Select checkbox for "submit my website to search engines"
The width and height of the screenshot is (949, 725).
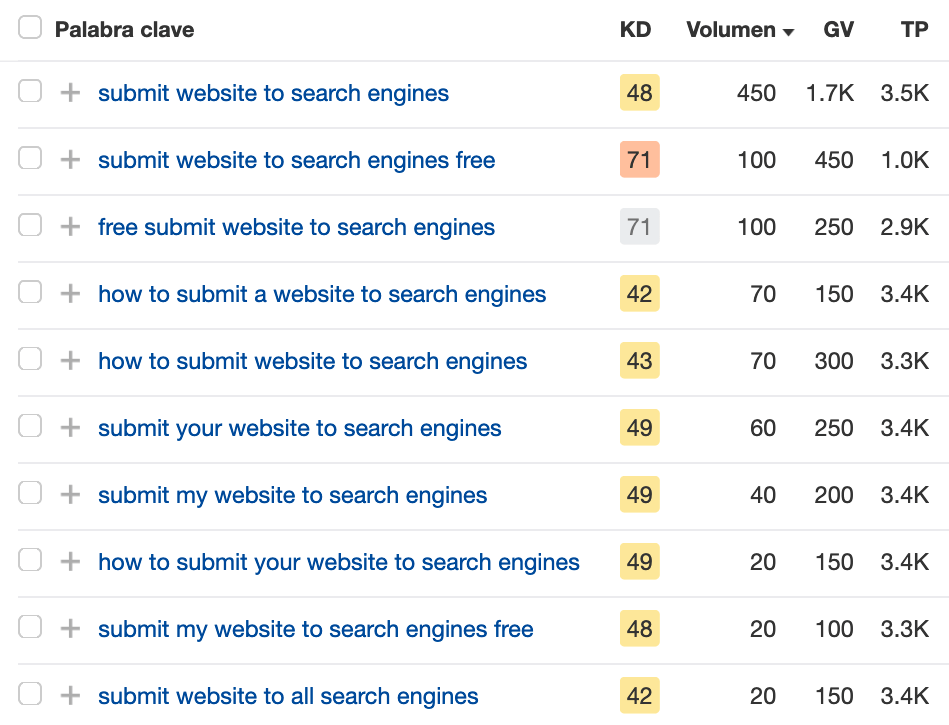pos(30,493)
